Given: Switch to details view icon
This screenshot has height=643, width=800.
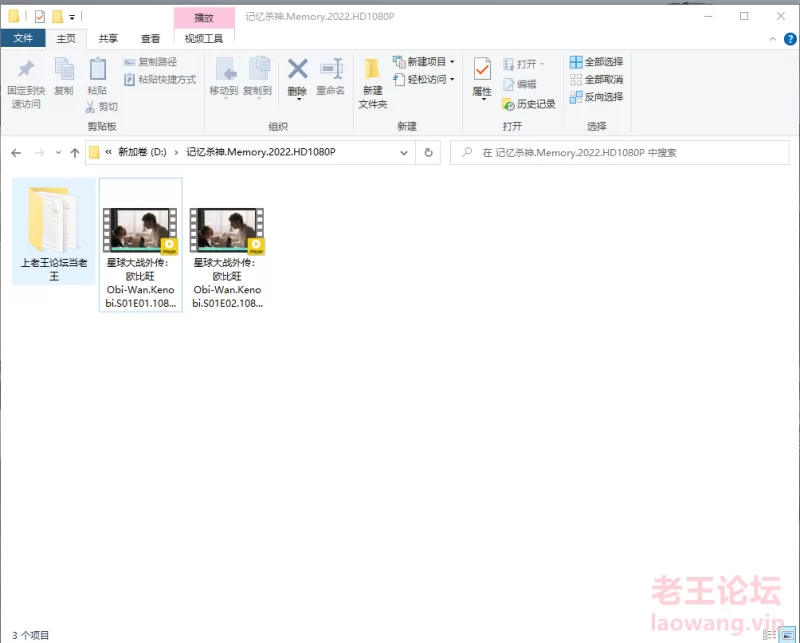Looking at the screenshot, I should (769, 635).
